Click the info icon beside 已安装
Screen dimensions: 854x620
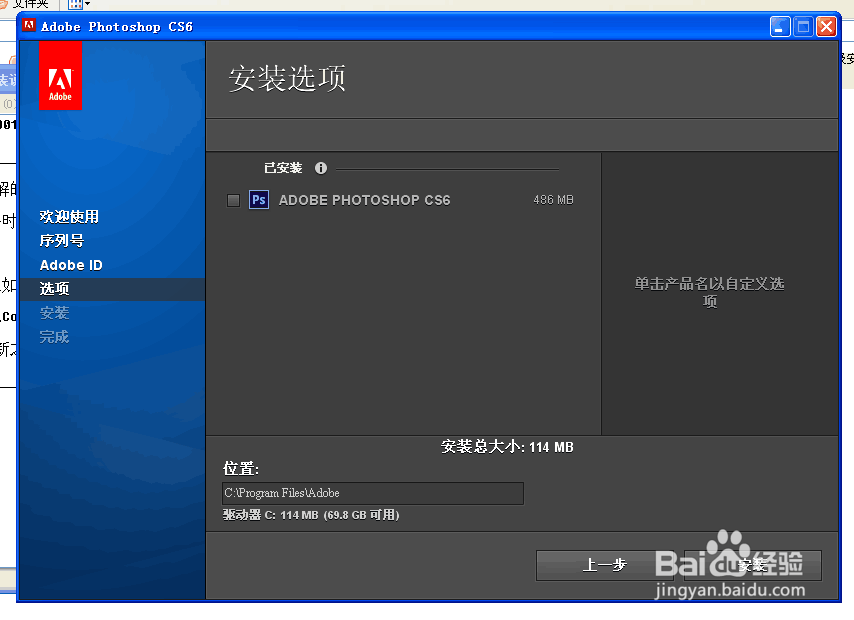tap(321, 168)
